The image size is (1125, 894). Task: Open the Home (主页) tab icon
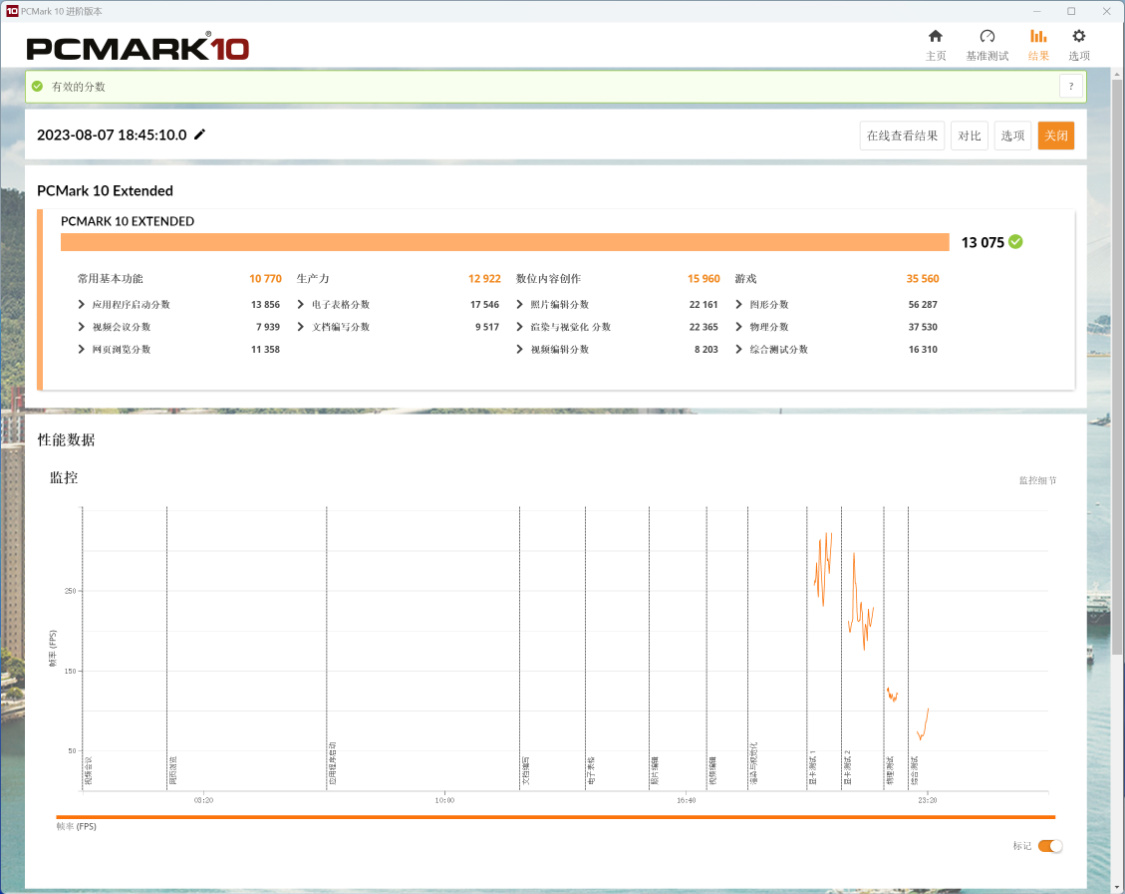[935, 37]
